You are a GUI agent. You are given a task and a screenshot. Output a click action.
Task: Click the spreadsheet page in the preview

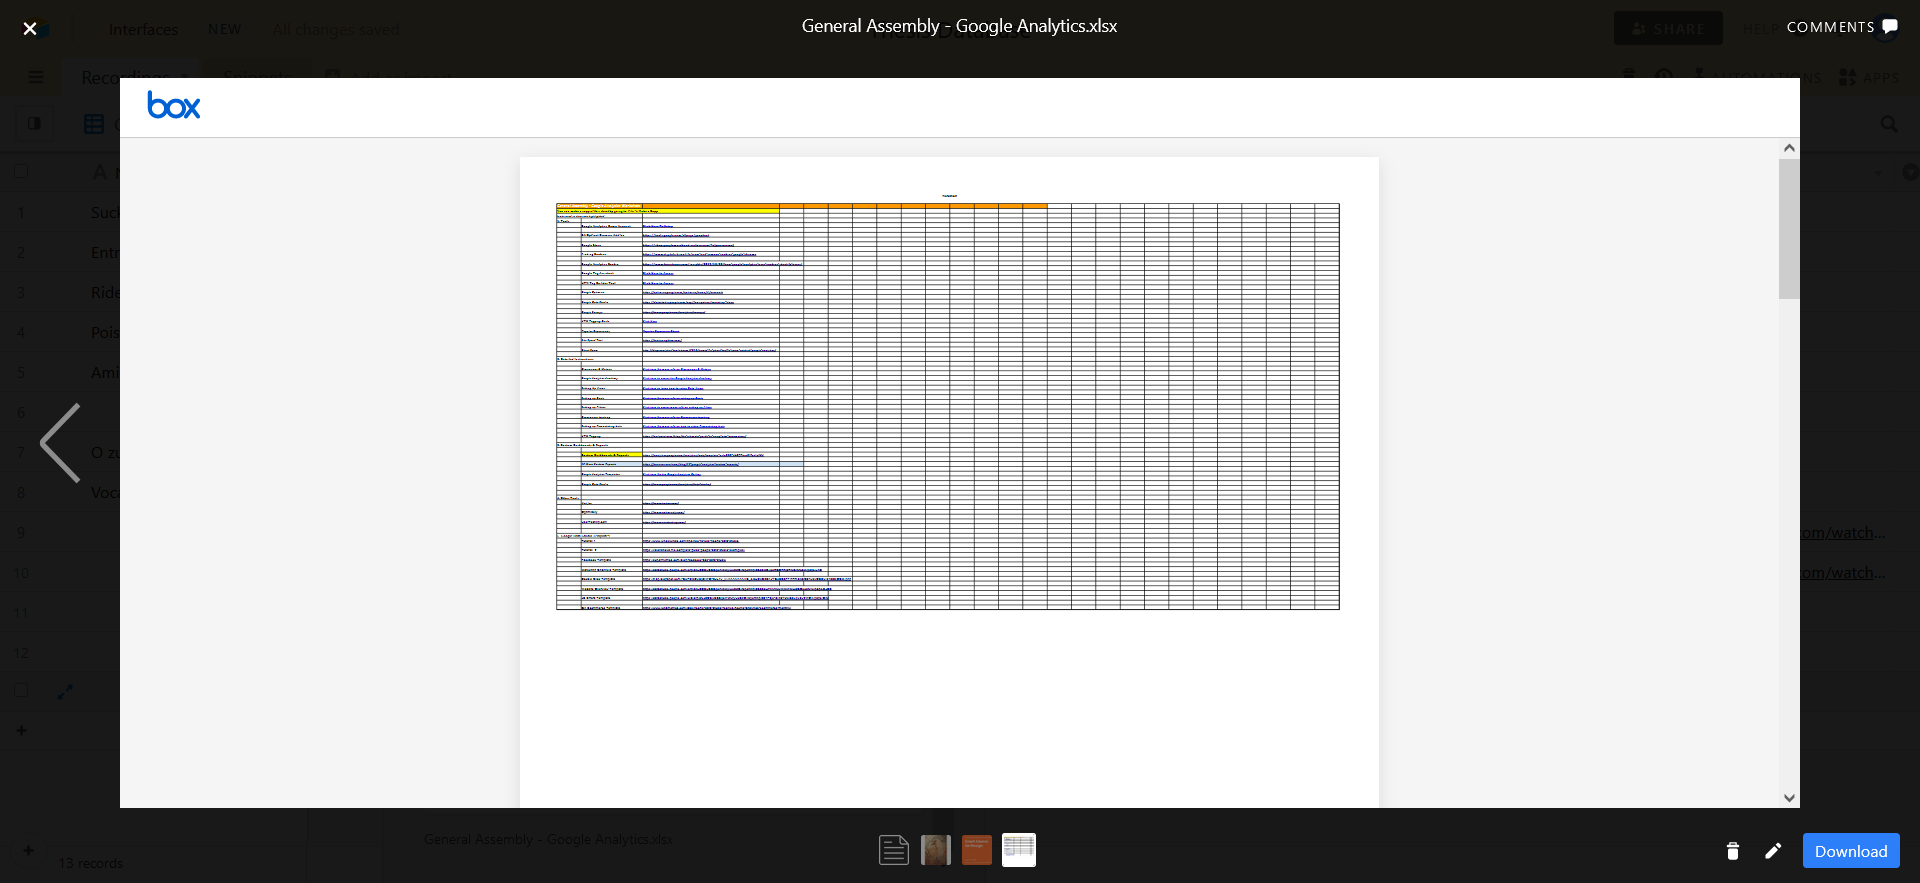(949, 482)
